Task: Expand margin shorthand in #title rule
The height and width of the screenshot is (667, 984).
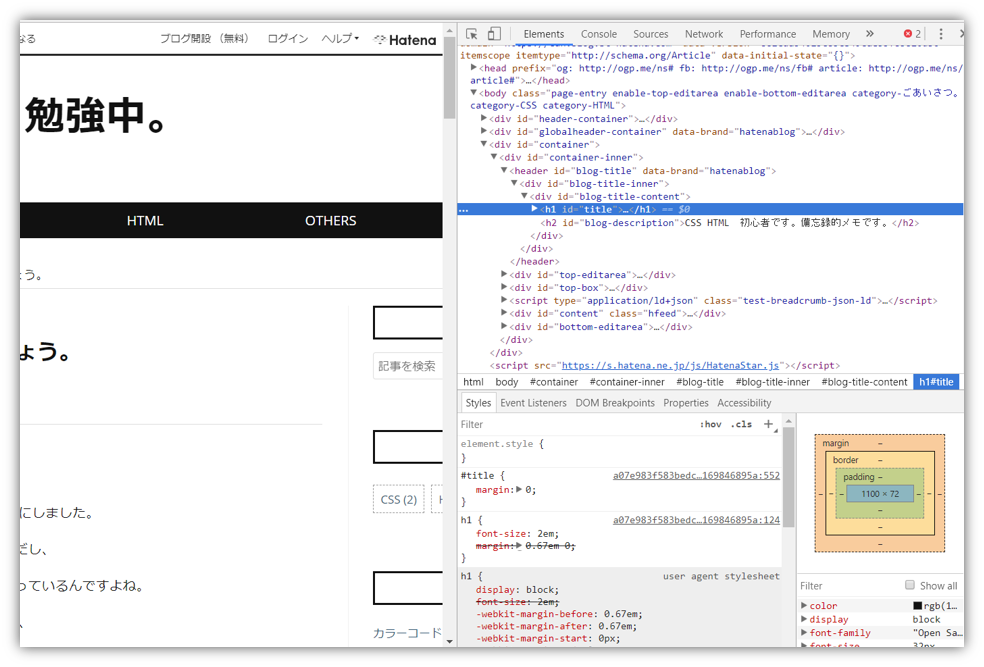Action: point(519,489)
